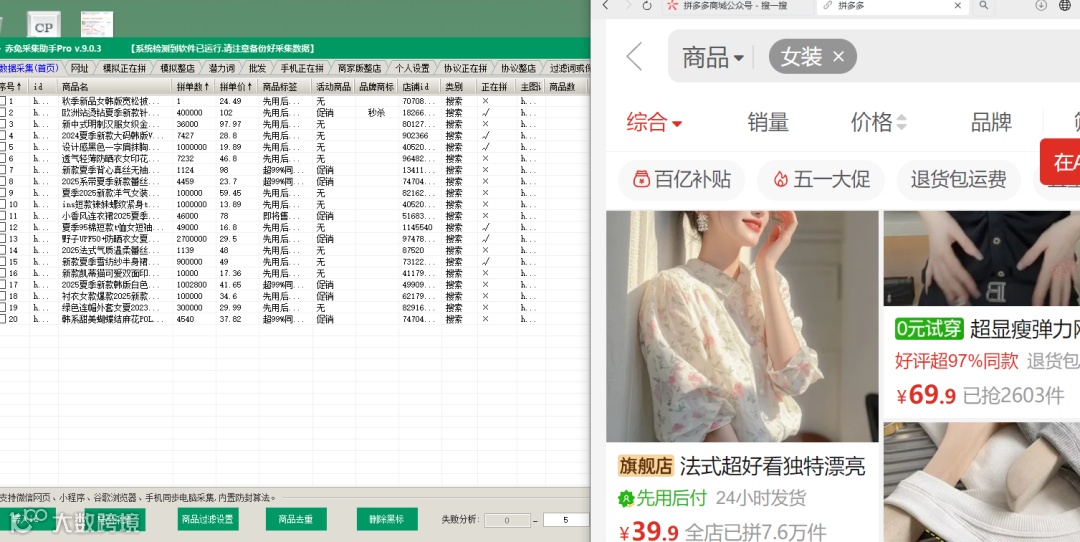Open floral blouse product image
This screenshot has width=1080, height=542.
pyautogui.click(x=742, y=326)
